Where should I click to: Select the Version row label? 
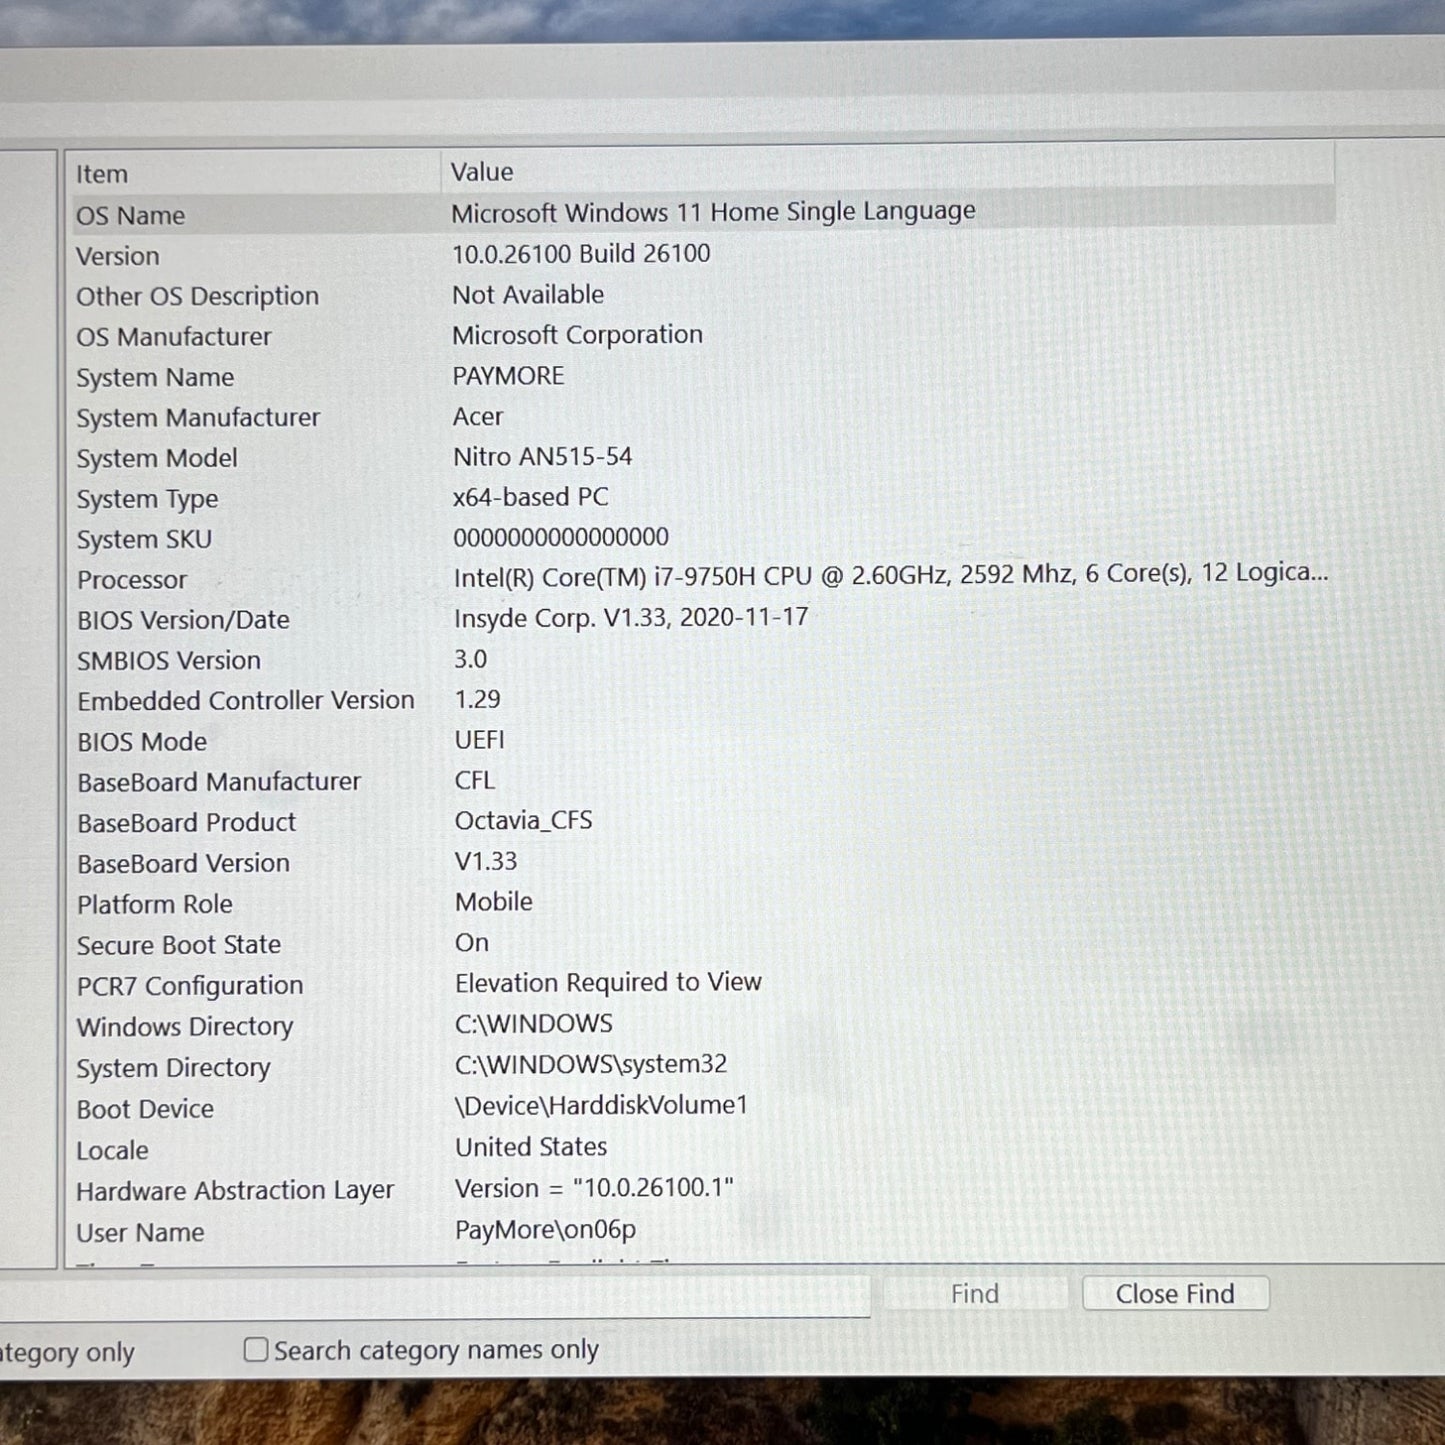point(118,256)
